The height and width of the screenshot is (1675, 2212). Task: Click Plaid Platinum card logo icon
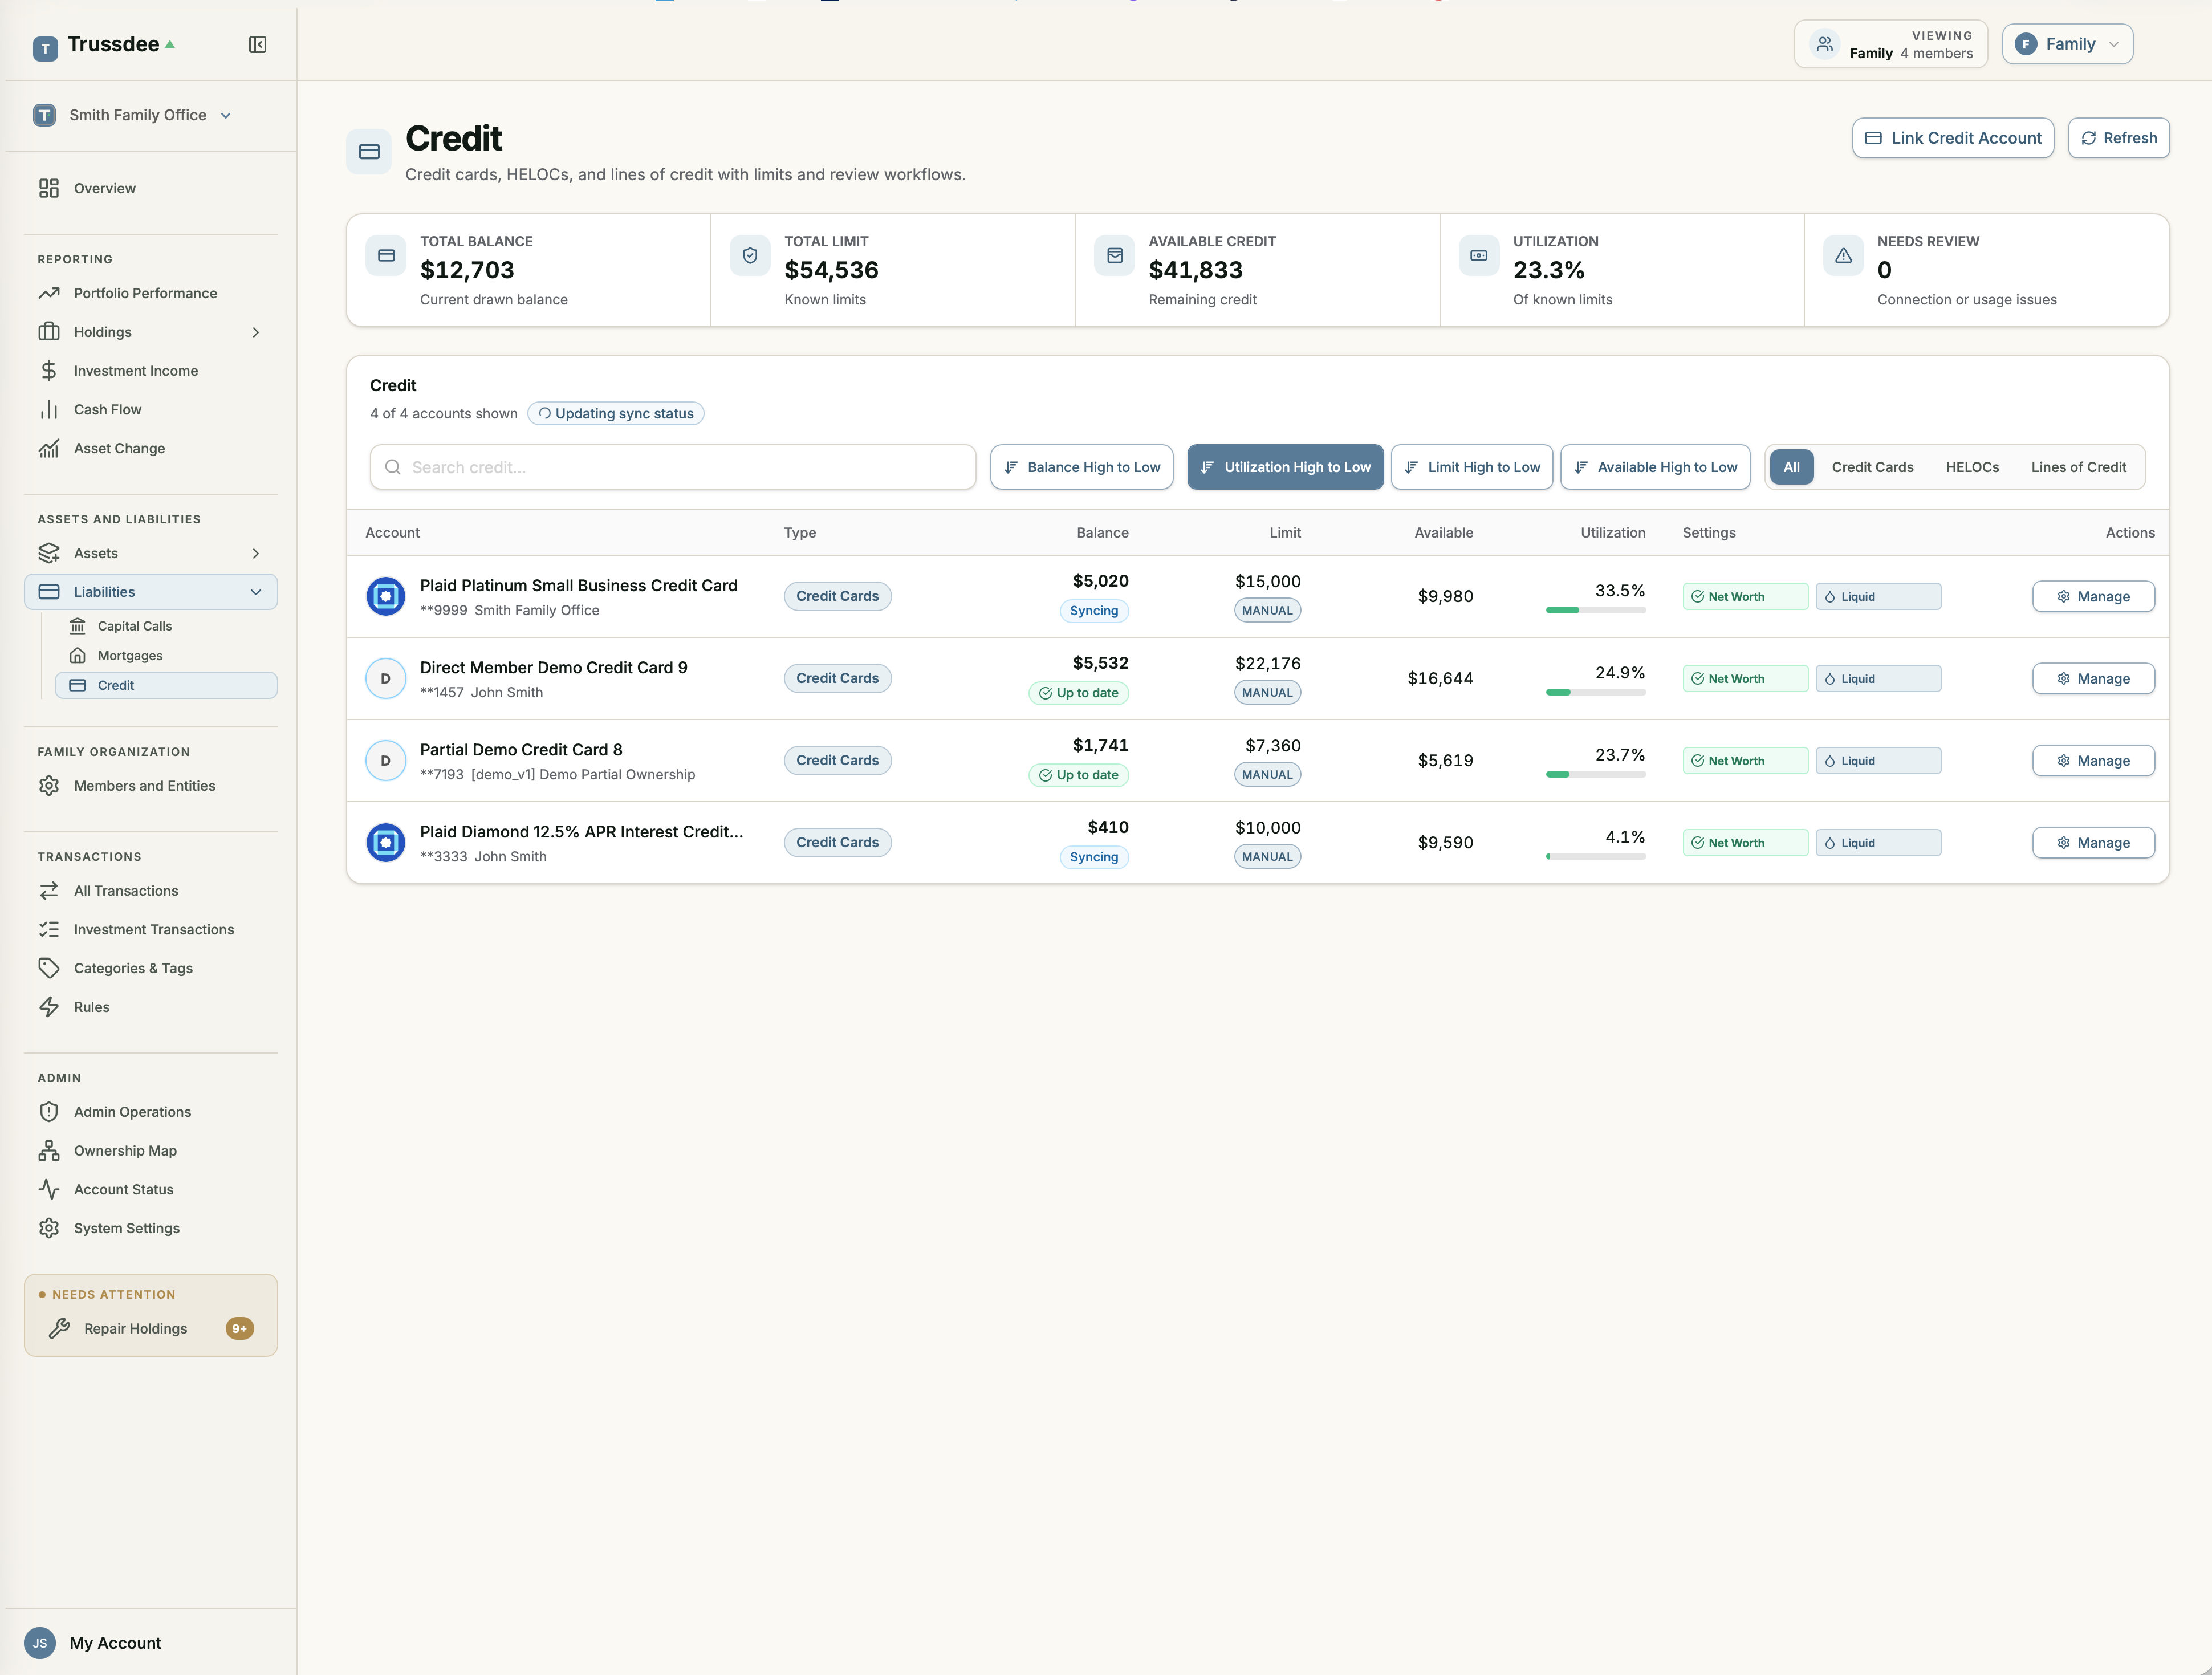[x=385, y=596]
